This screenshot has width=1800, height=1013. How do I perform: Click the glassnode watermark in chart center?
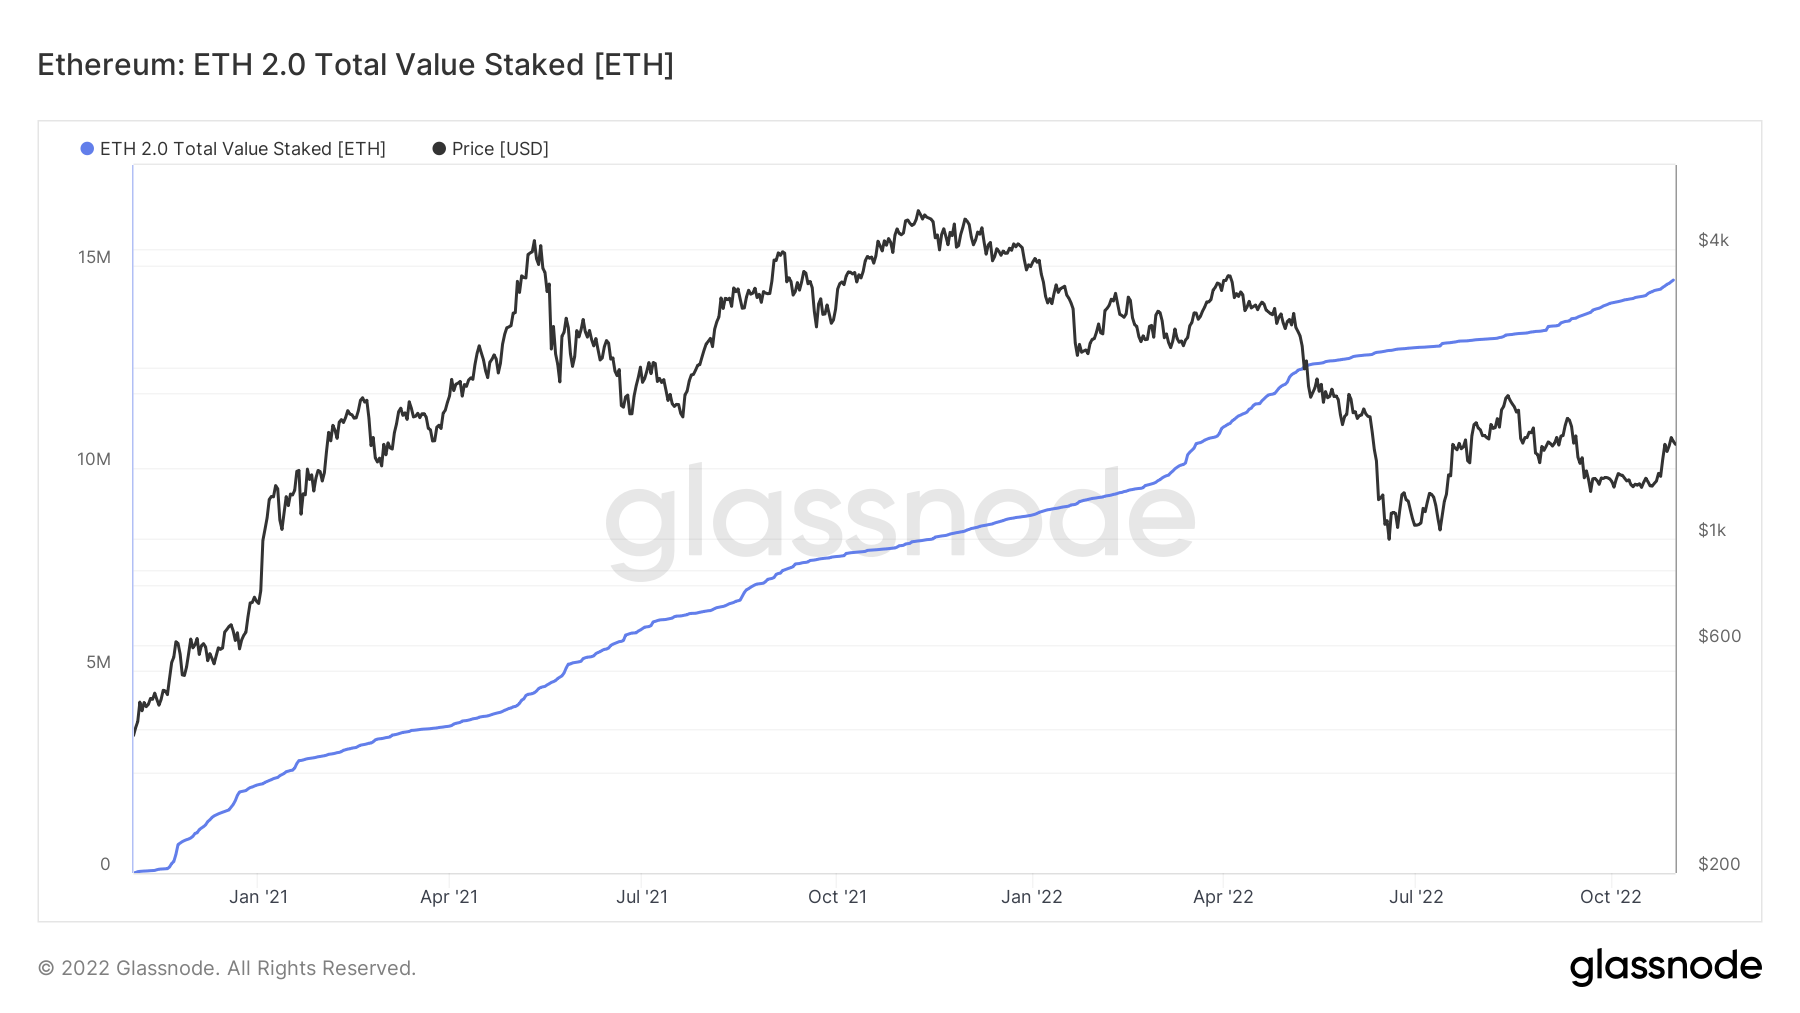[x=900, y=518]
